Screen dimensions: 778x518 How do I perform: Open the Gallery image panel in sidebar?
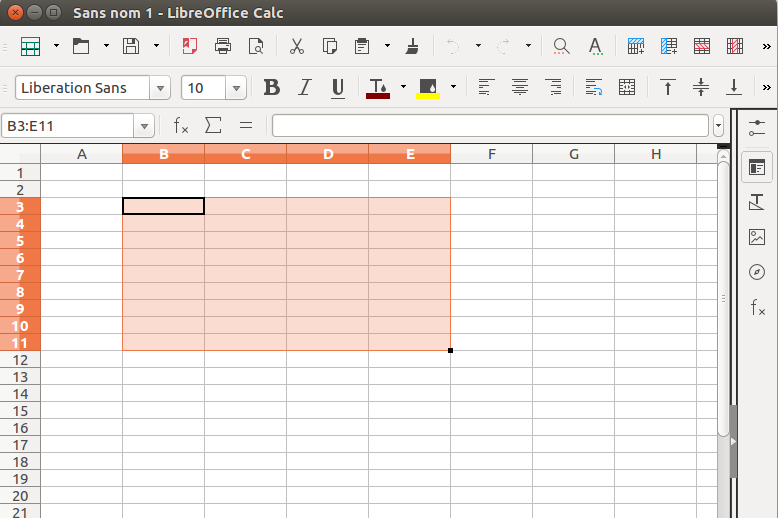click(x=756, y=237)
